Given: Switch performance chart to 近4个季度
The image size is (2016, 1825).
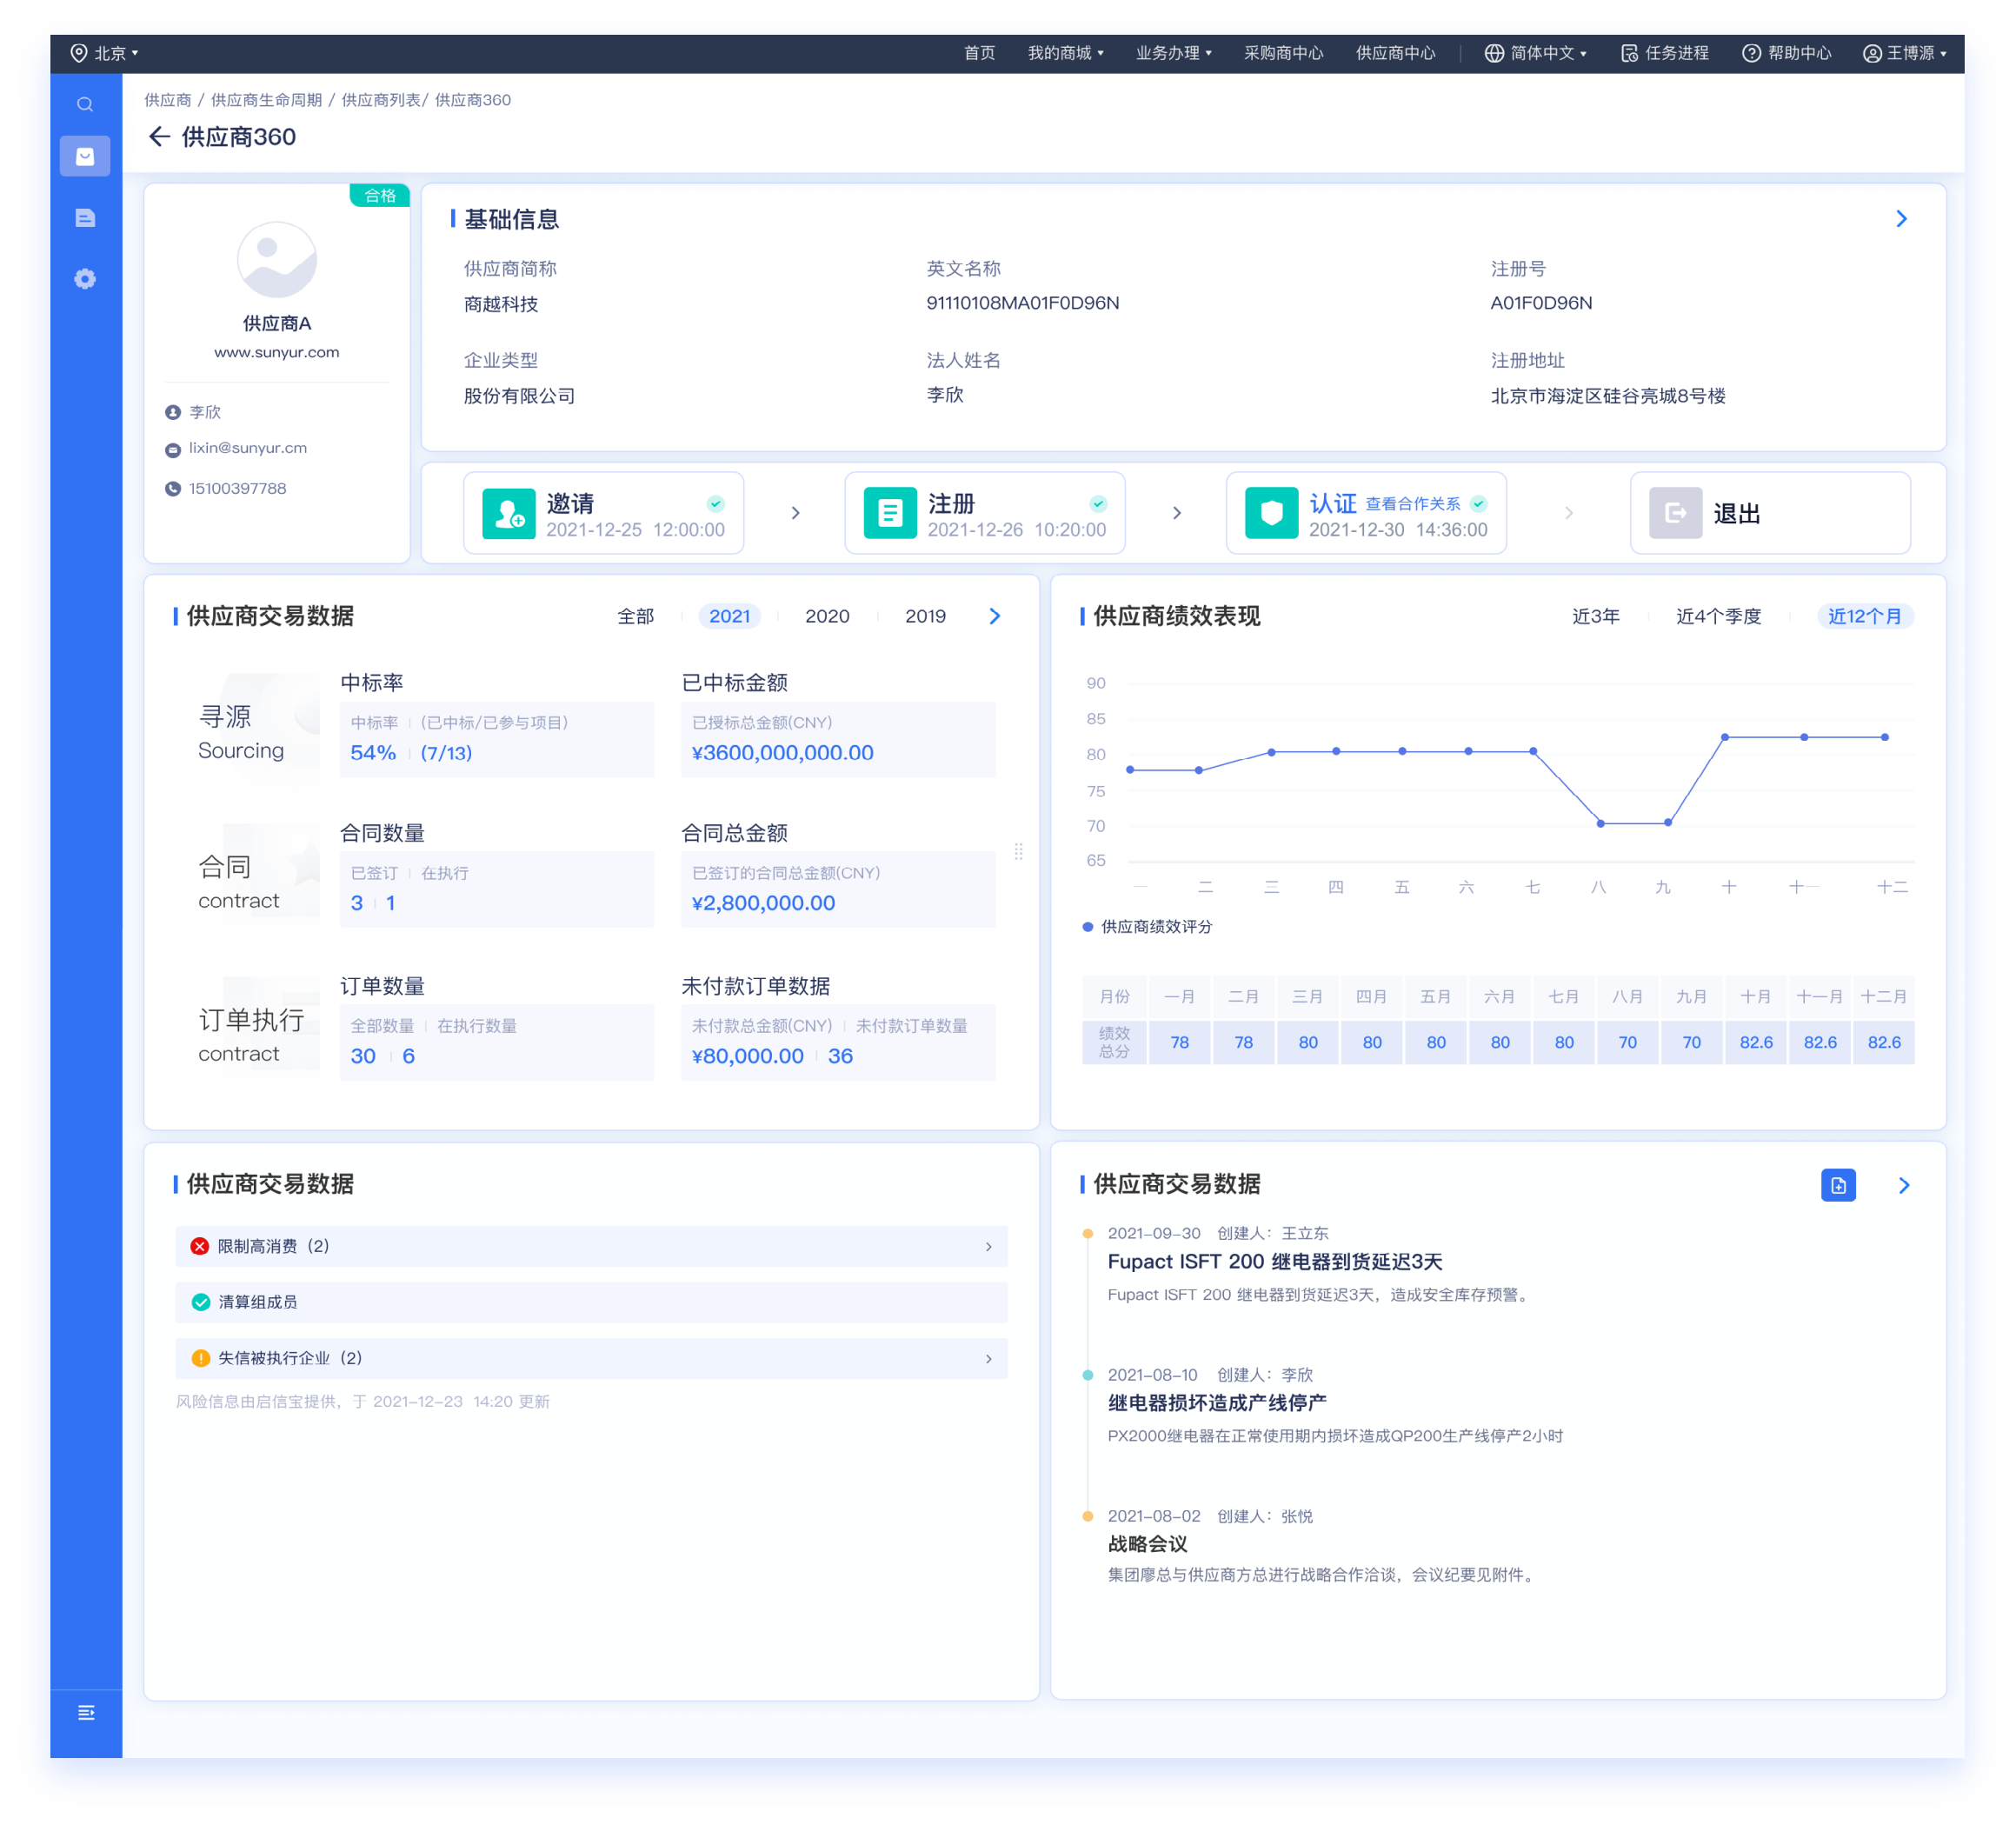Looking at the screenshot, I should (x=1718, y=616).
